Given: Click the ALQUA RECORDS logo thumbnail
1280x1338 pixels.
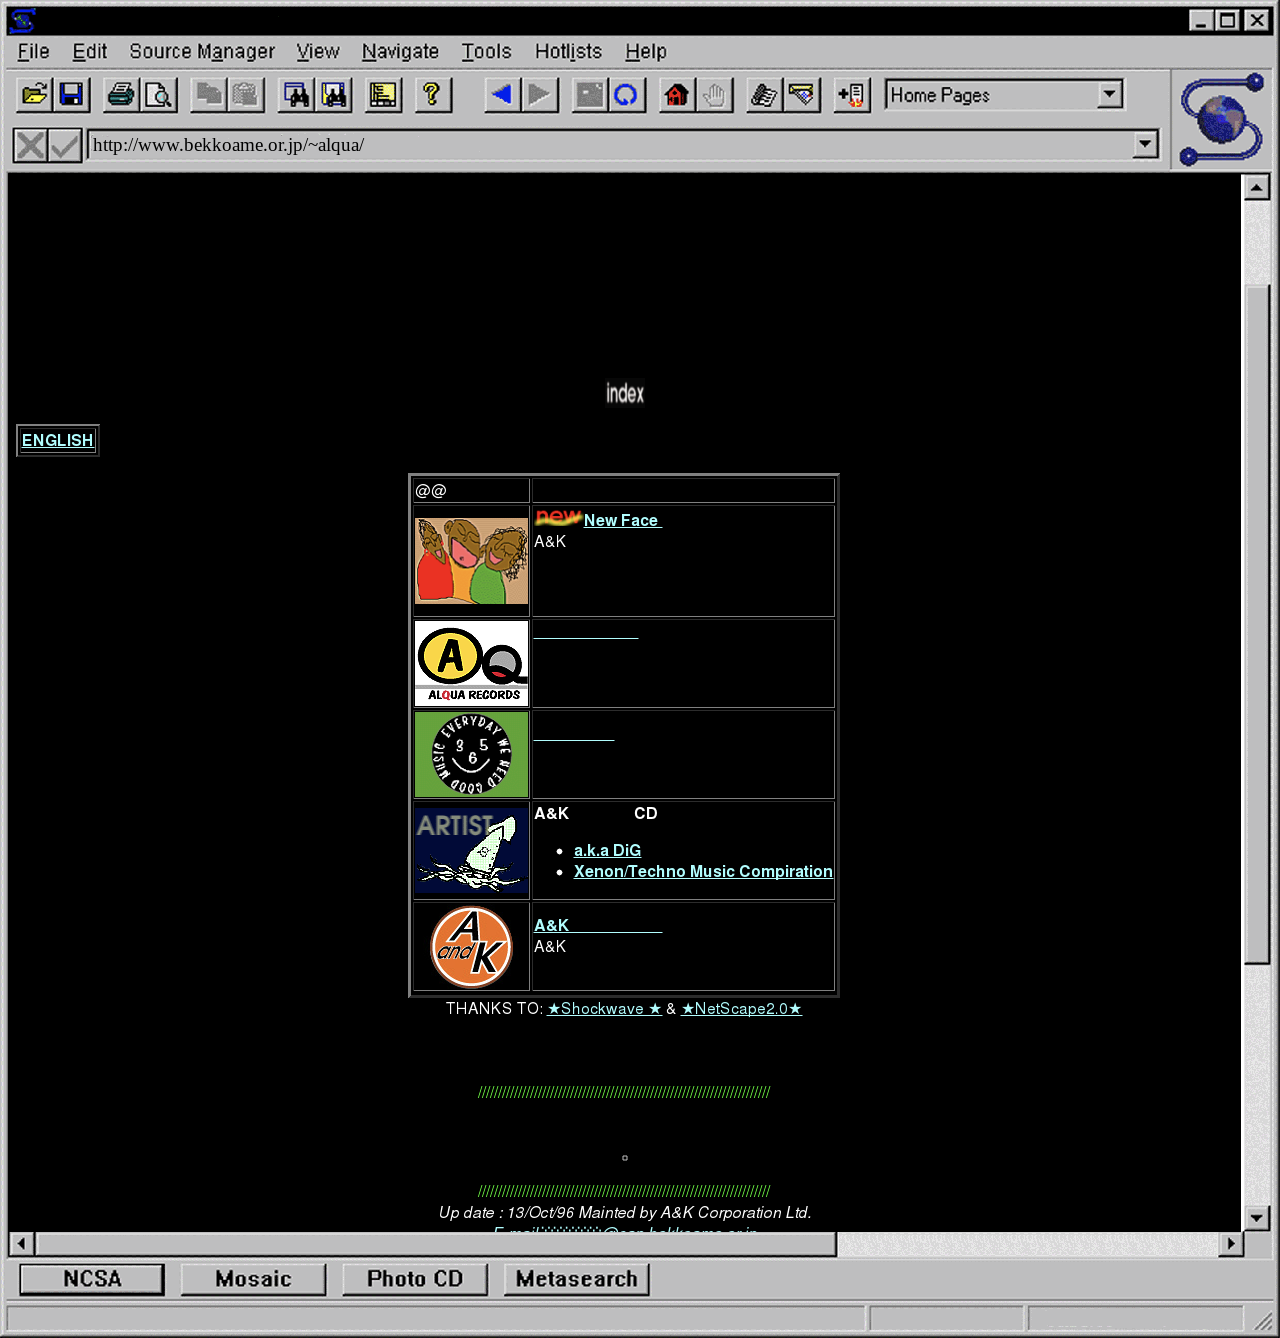Looking at the screenshot, I should pos(471,663).
